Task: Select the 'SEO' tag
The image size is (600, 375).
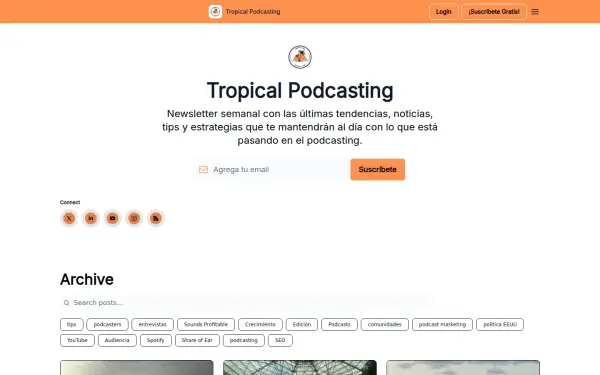Action: pos(280,341)
